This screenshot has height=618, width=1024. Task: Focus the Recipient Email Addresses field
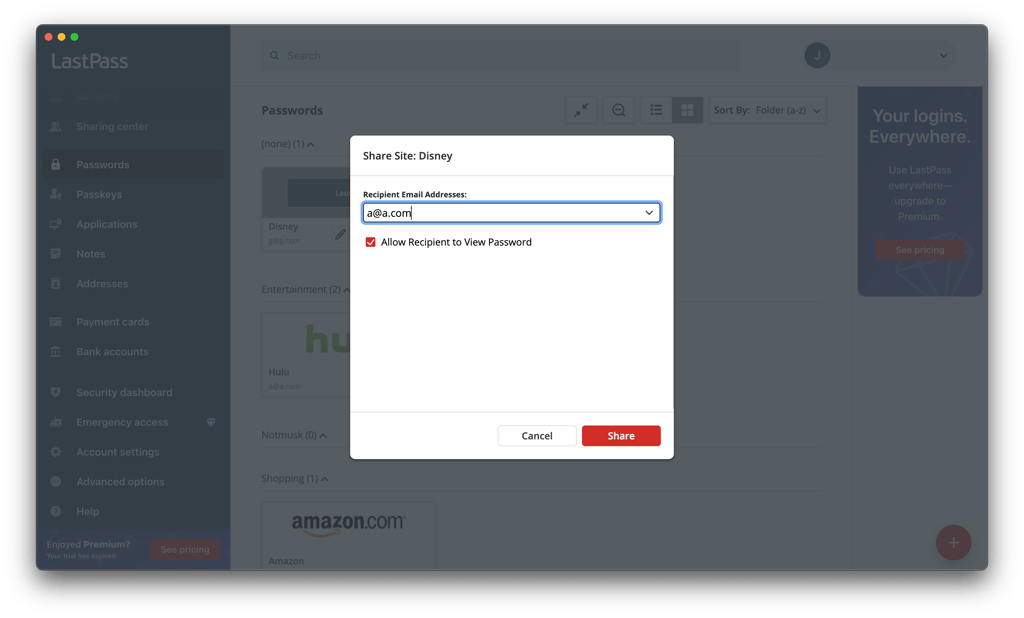tap(511, 212)
